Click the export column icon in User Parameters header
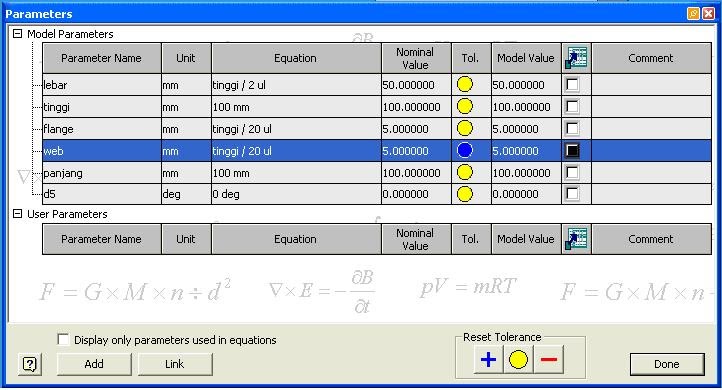The height and width of the screenshot is (390, 722). (x=576, y=239)
